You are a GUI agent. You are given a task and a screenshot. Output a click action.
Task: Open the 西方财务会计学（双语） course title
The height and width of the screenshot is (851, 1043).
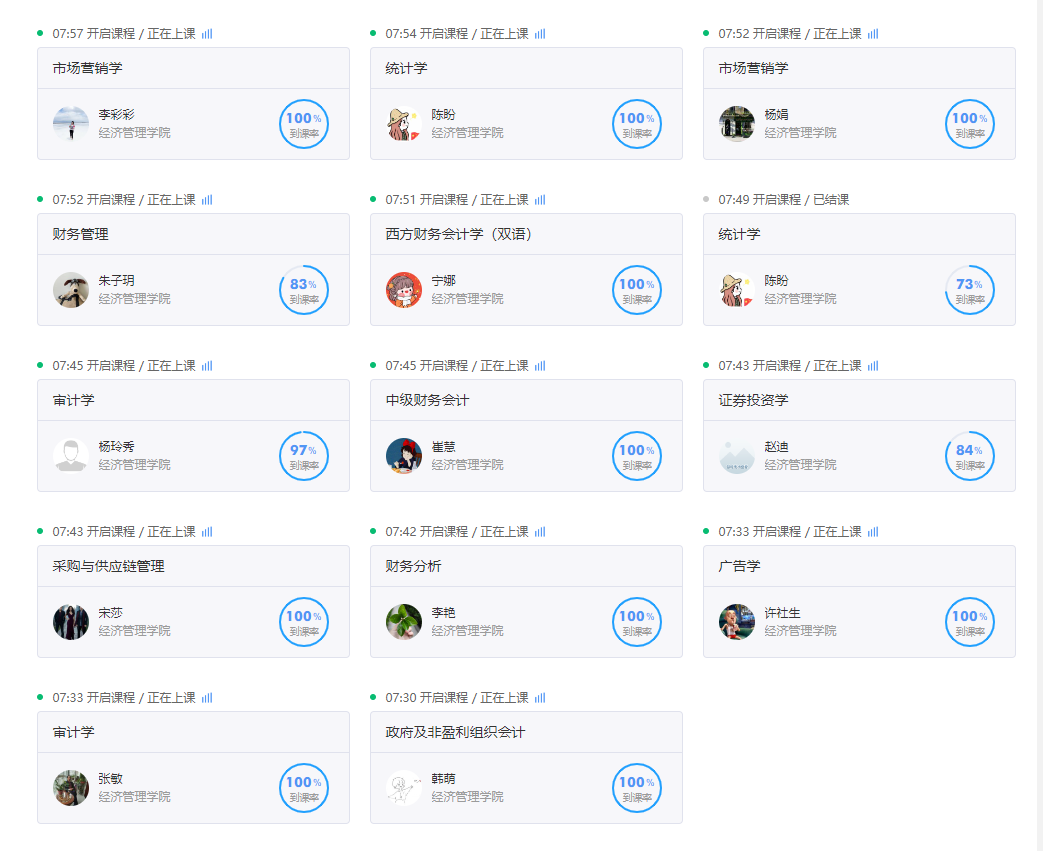(458, 234)
